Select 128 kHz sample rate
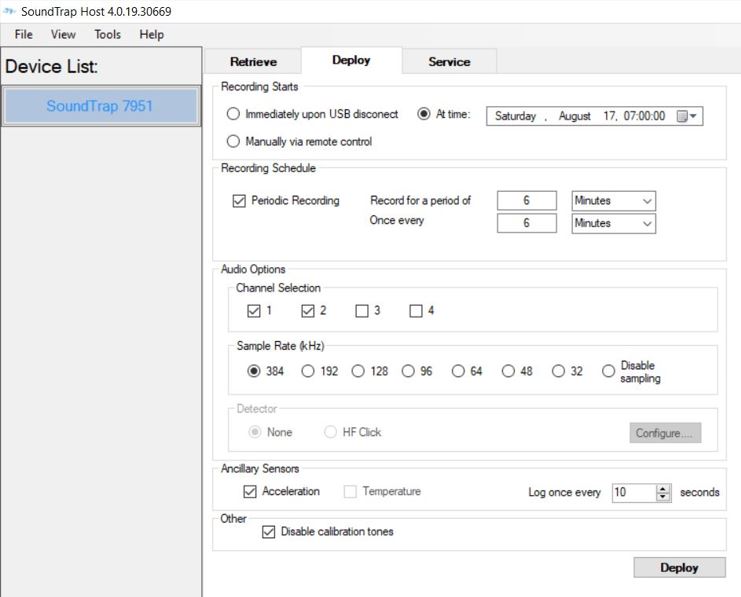This screenshot has height=597, width=741. tap(358, 371)
